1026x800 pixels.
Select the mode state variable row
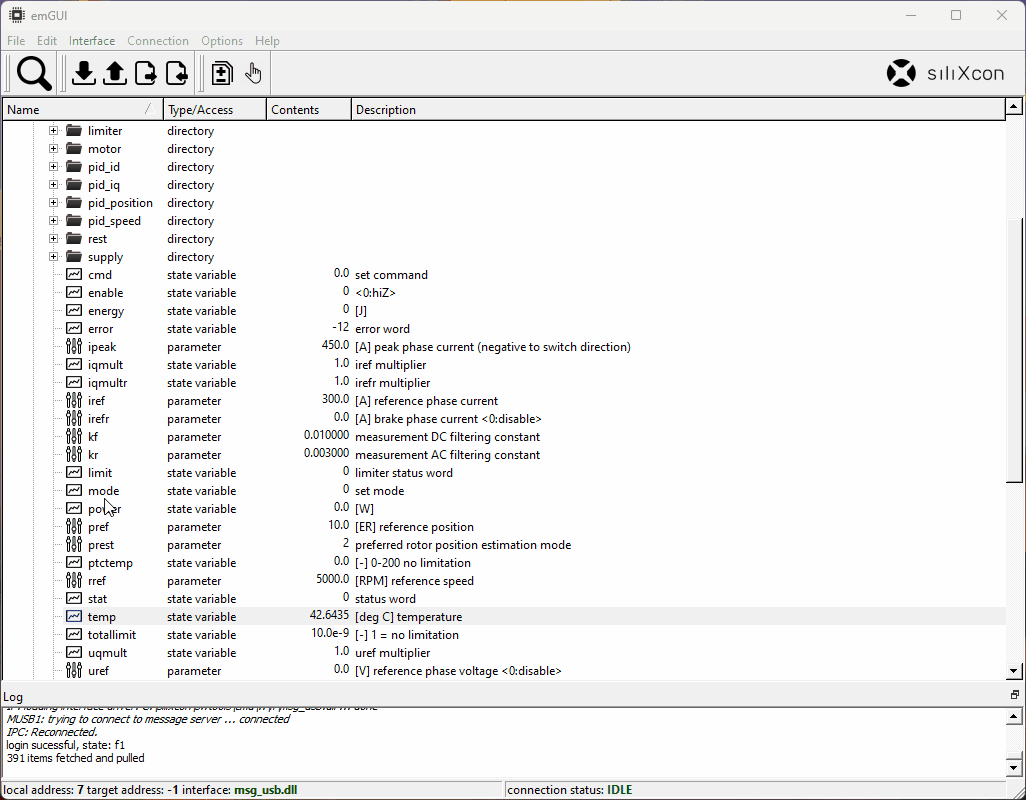(x=534, y=491)
